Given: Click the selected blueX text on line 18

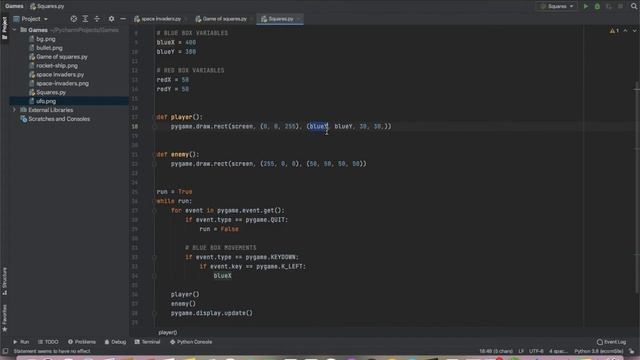Looking at the screenshot, I should coord(319,127).
